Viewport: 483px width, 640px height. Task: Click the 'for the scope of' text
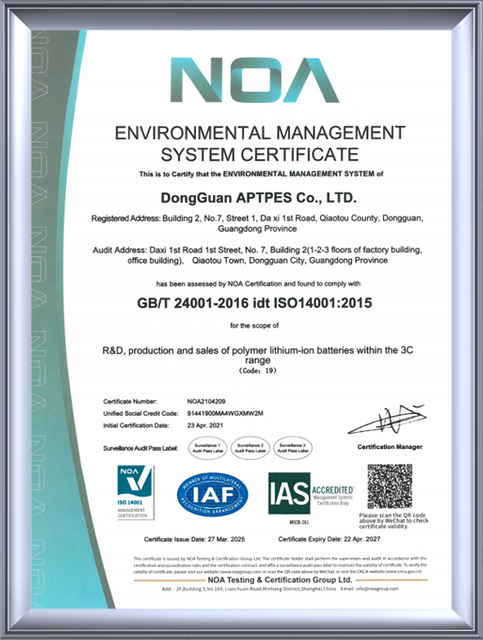coord(254,326)
